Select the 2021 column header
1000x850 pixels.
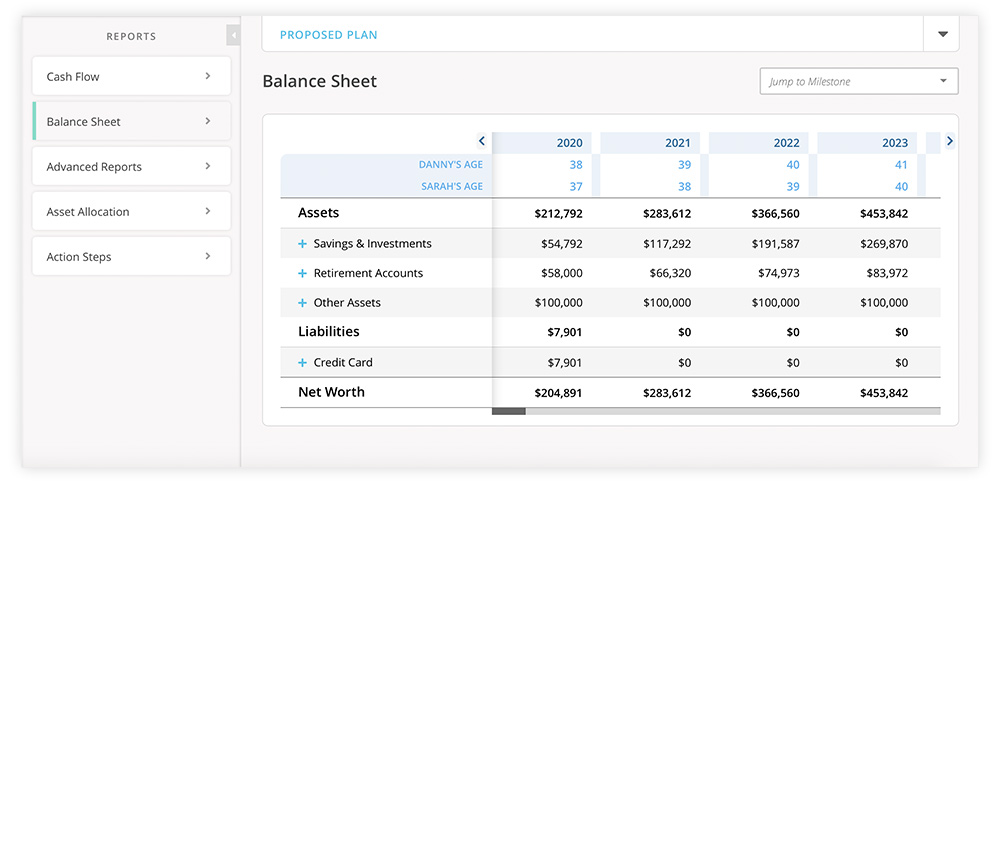pos(650,143)
